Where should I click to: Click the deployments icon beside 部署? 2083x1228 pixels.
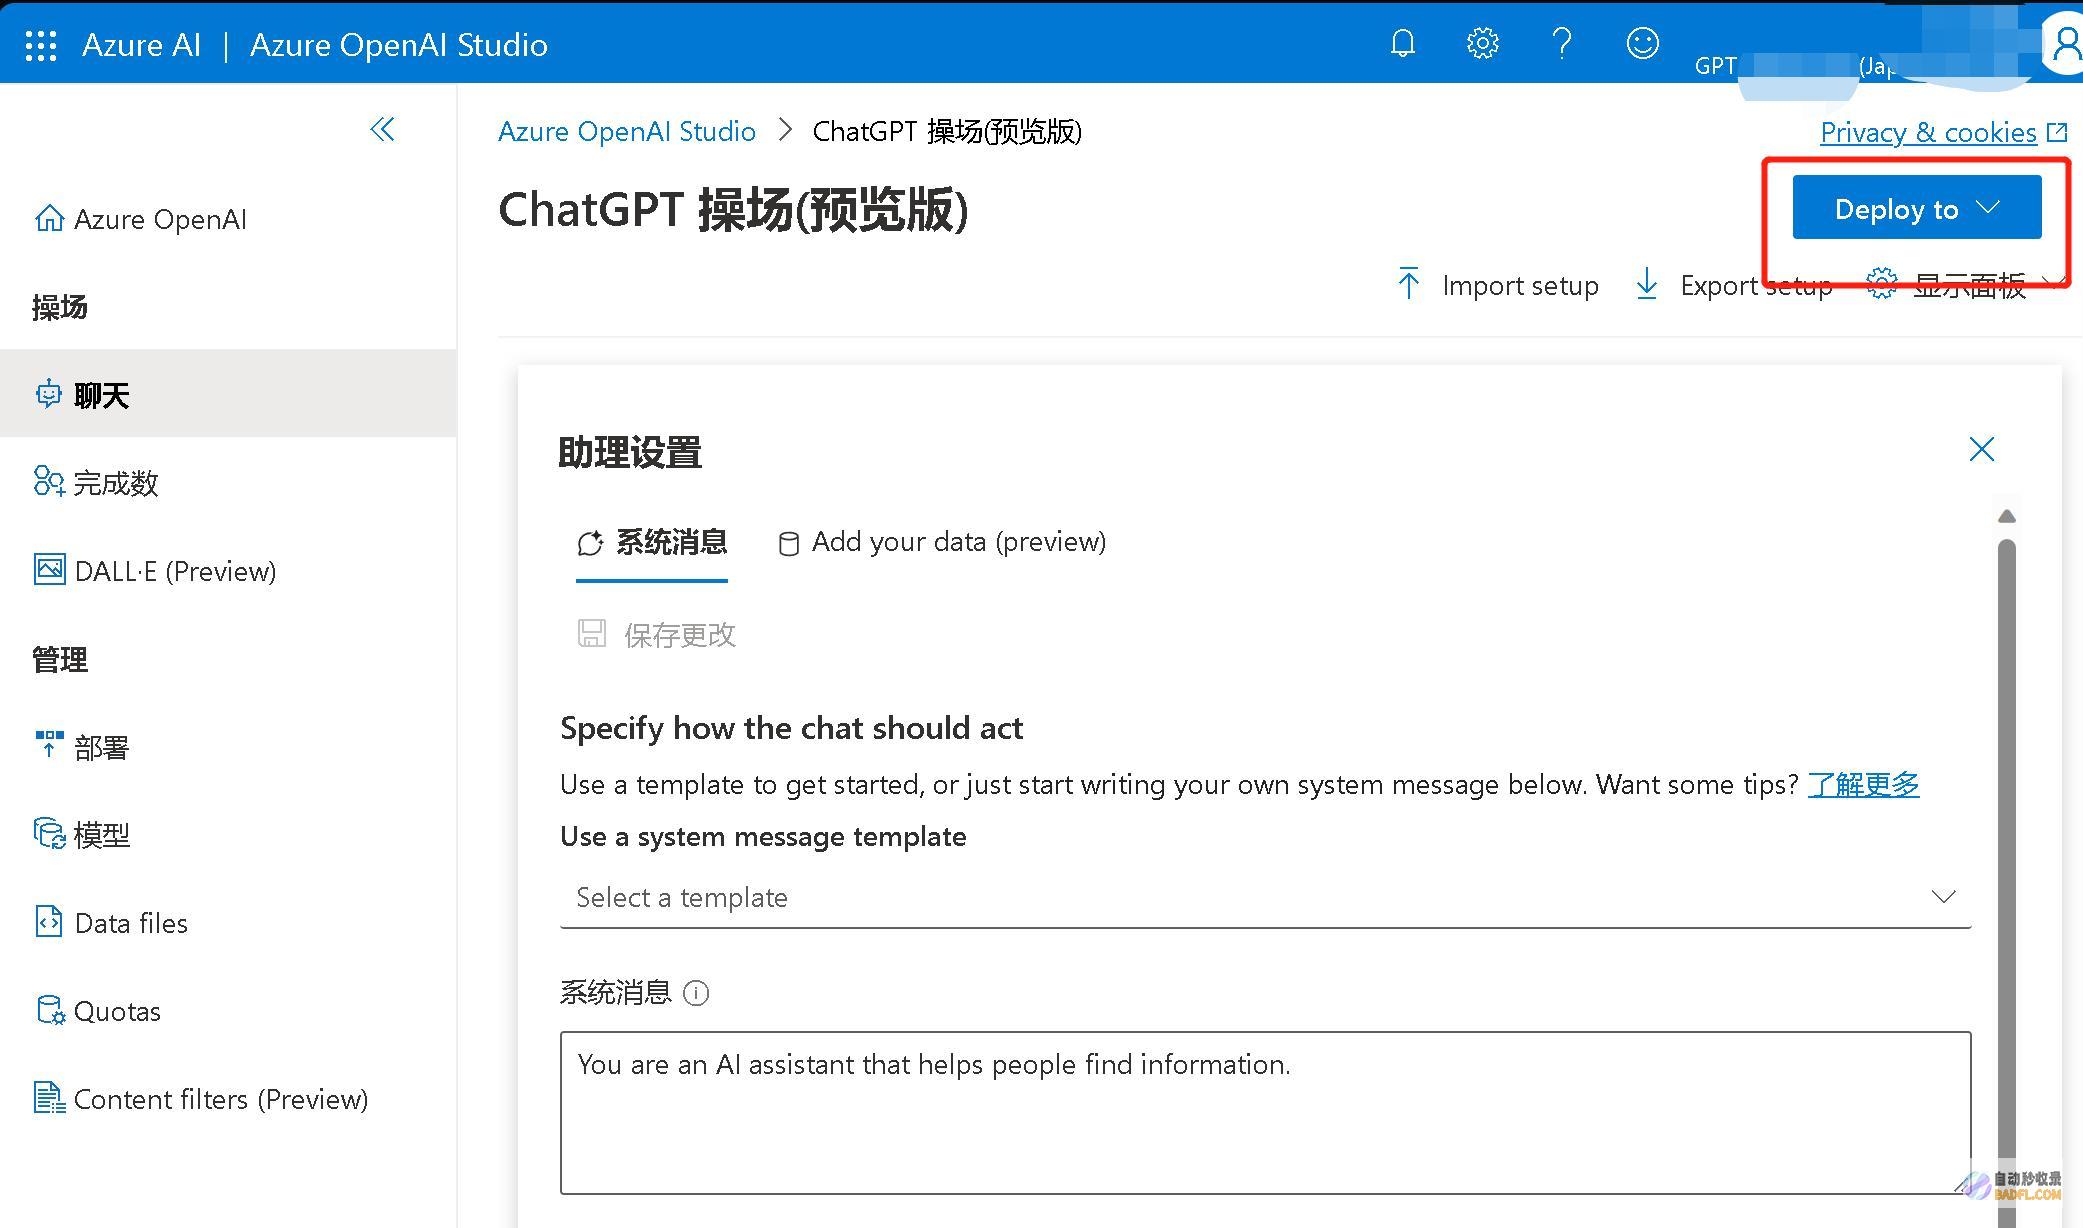(x=49, y=745)
